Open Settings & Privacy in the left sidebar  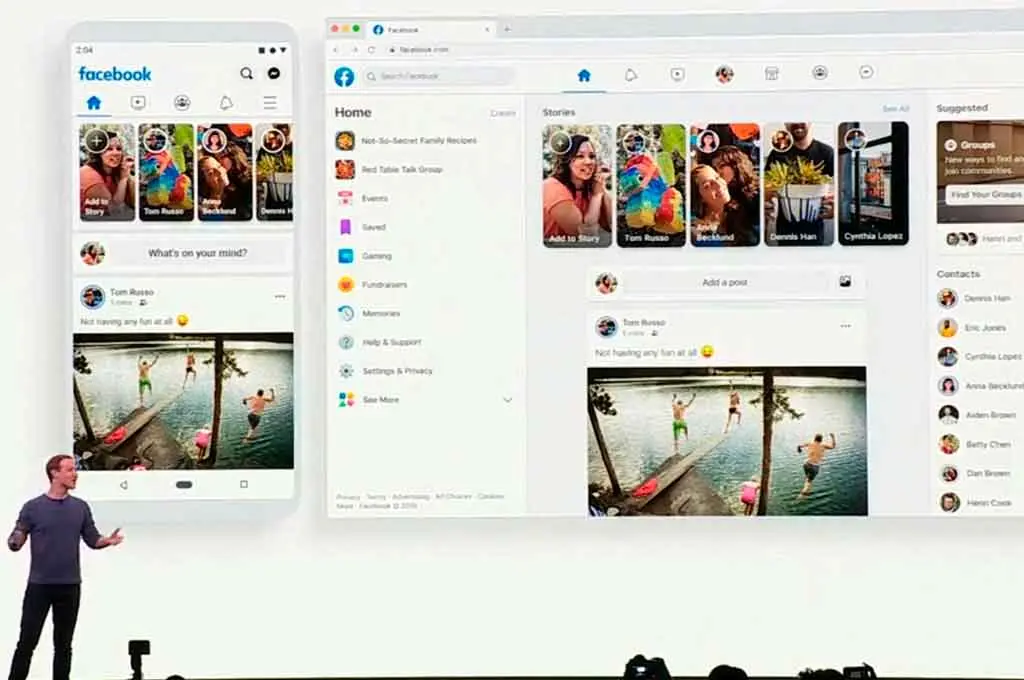click(x=384, y=371)
